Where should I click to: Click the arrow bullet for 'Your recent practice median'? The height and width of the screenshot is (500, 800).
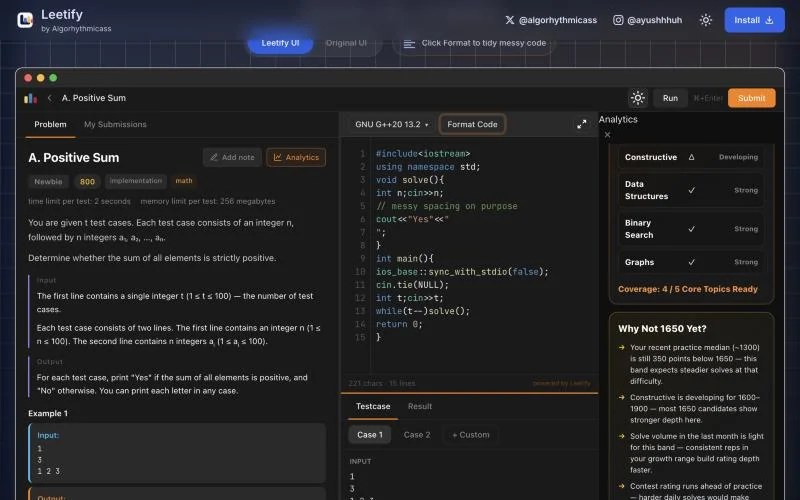(x=621, y=347)
